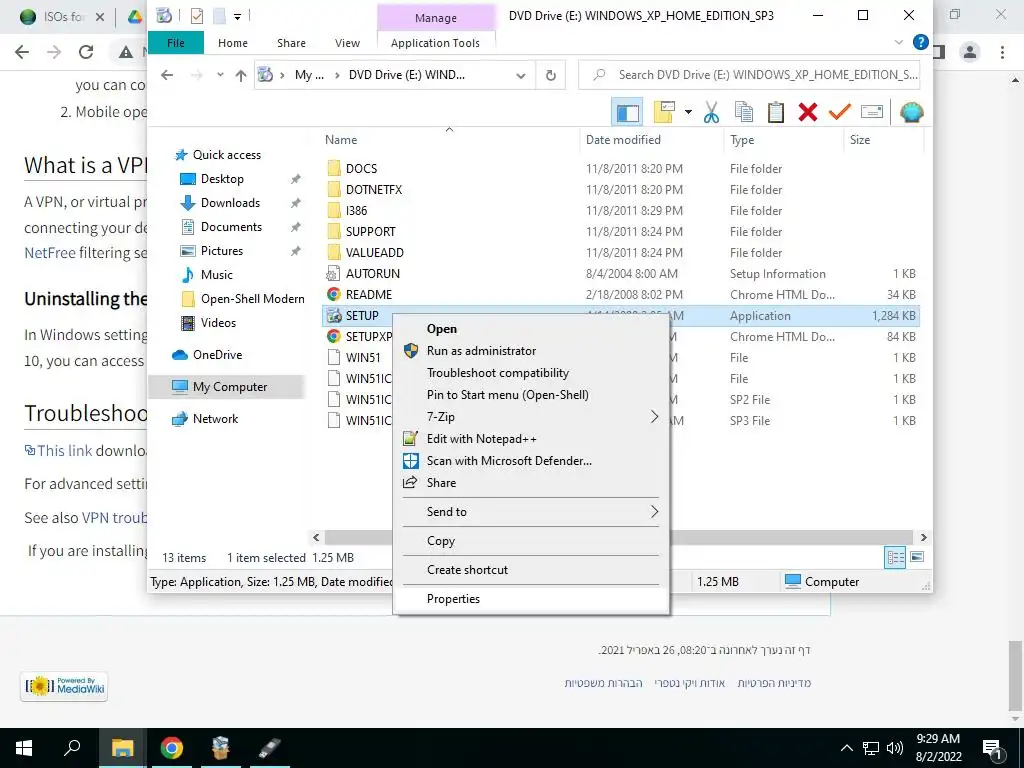Click the folder options toolbar icon
The height and width of the screenshot is (768, 1024).
pos(664,112)
